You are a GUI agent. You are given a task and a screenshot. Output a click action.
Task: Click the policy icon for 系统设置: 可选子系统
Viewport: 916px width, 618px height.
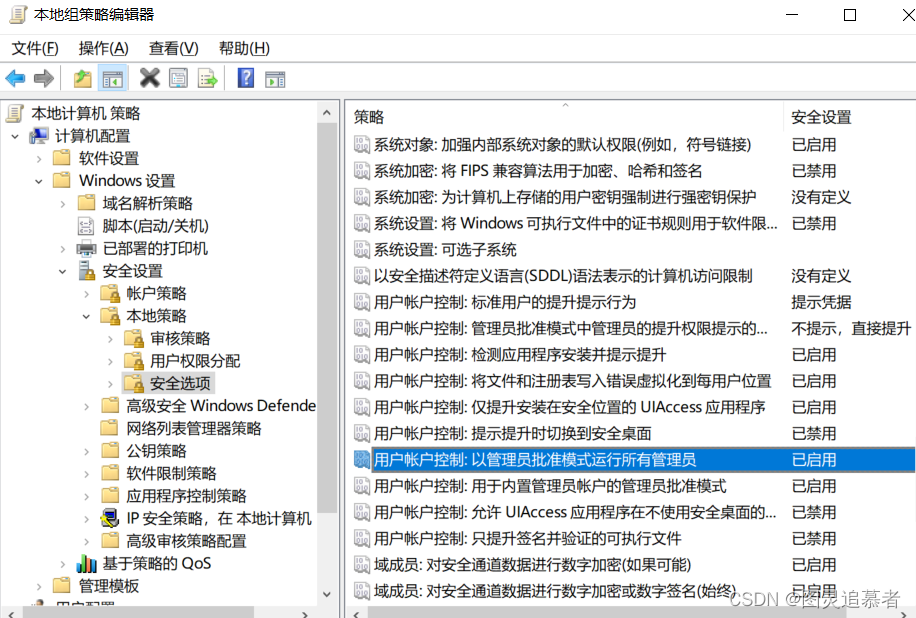362,249
